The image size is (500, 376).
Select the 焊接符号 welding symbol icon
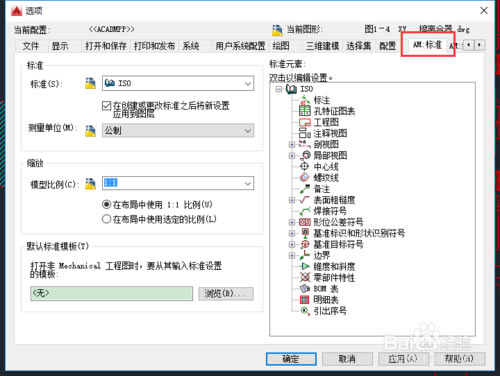[x=305, y=211]
